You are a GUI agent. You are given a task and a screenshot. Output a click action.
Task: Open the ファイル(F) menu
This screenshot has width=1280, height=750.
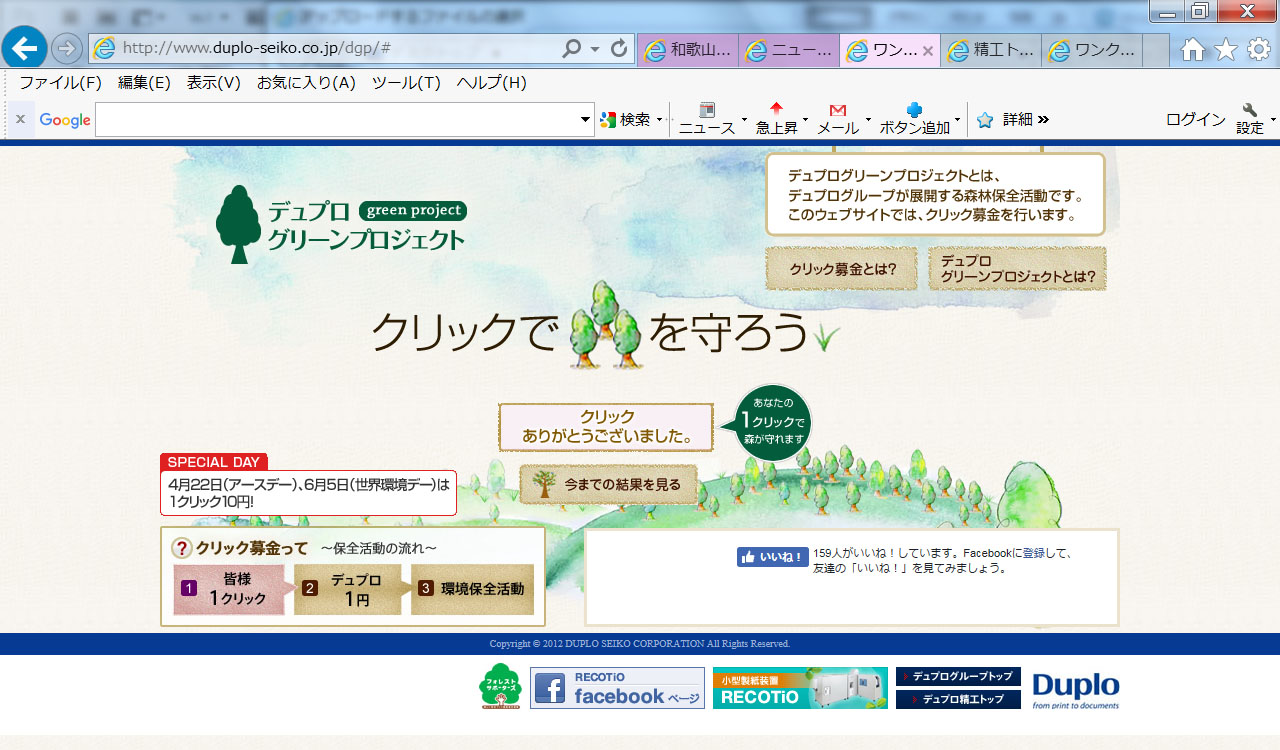61,83
